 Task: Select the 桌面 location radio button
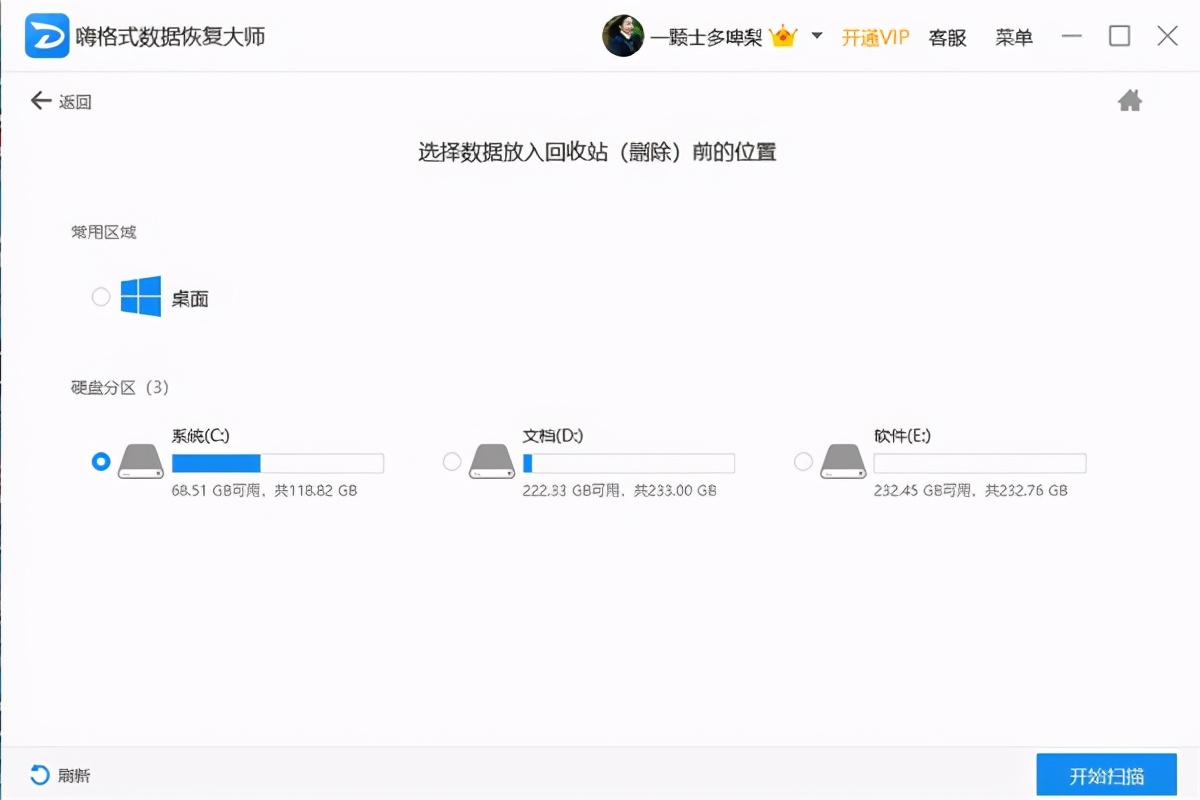(100, 296)
